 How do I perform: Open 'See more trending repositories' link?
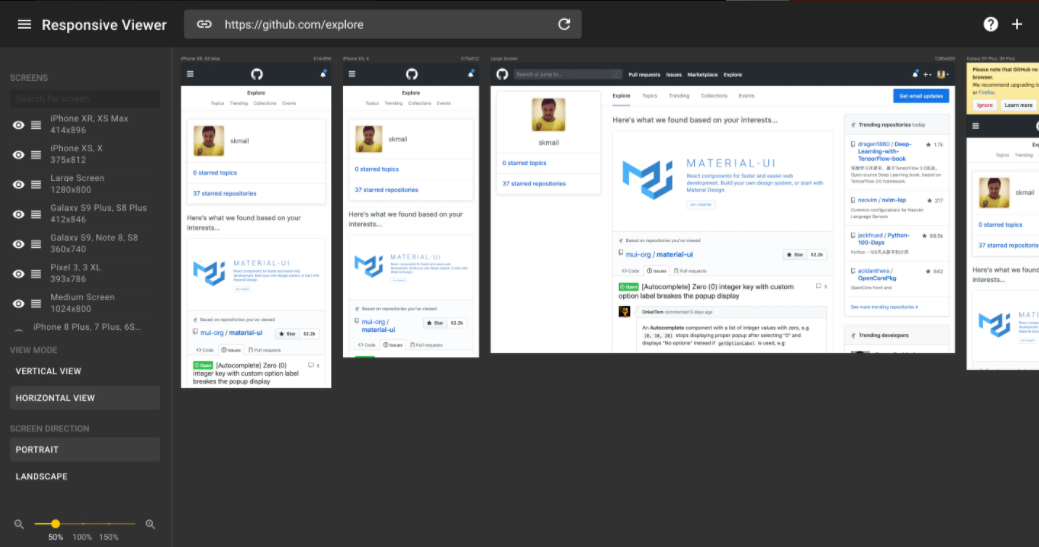click(884, 307)
